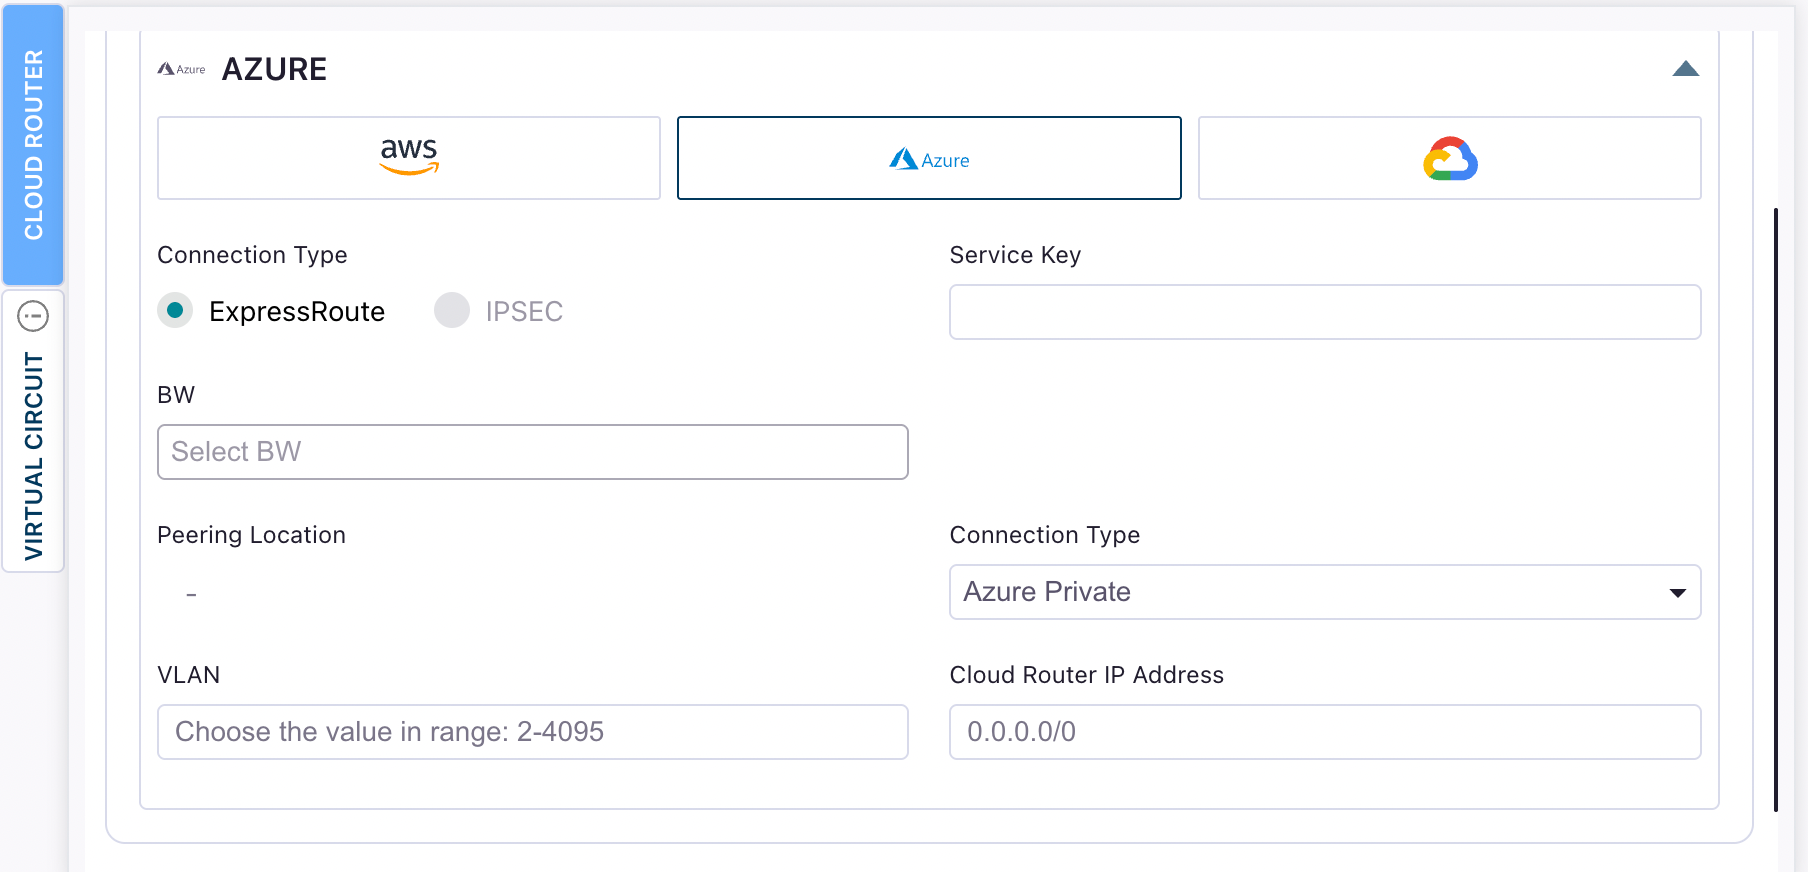Collapse the AZURE section arrow

[1686, 69]
